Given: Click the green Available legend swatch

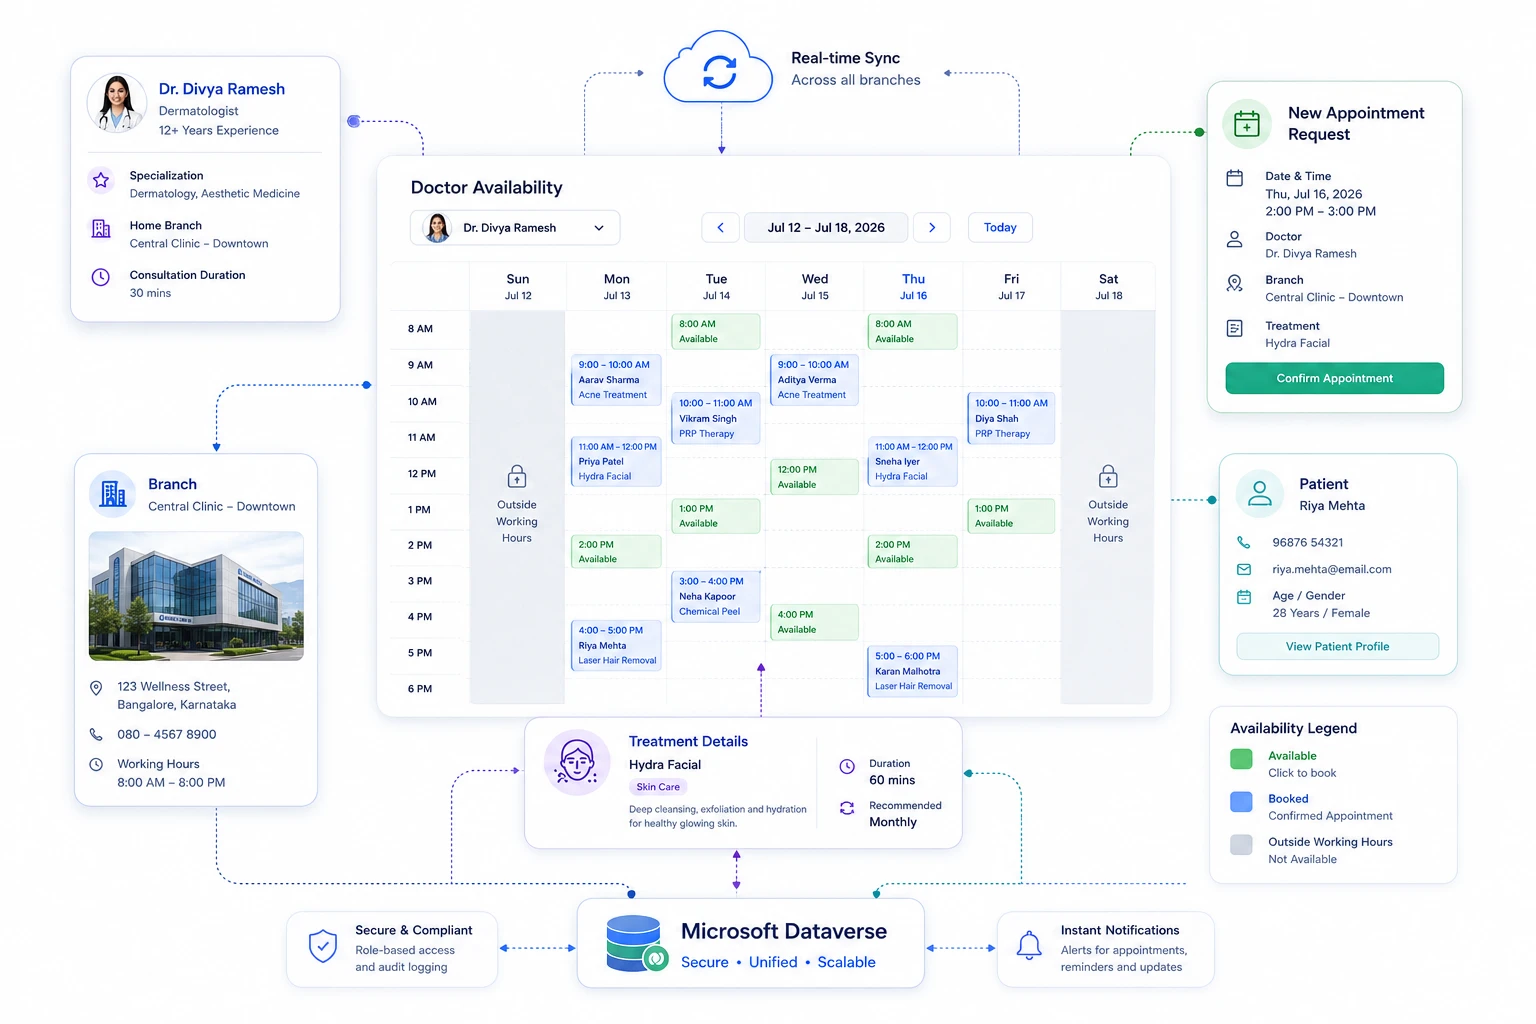Looking at the screenshot, I should [x=1241, y=759].
